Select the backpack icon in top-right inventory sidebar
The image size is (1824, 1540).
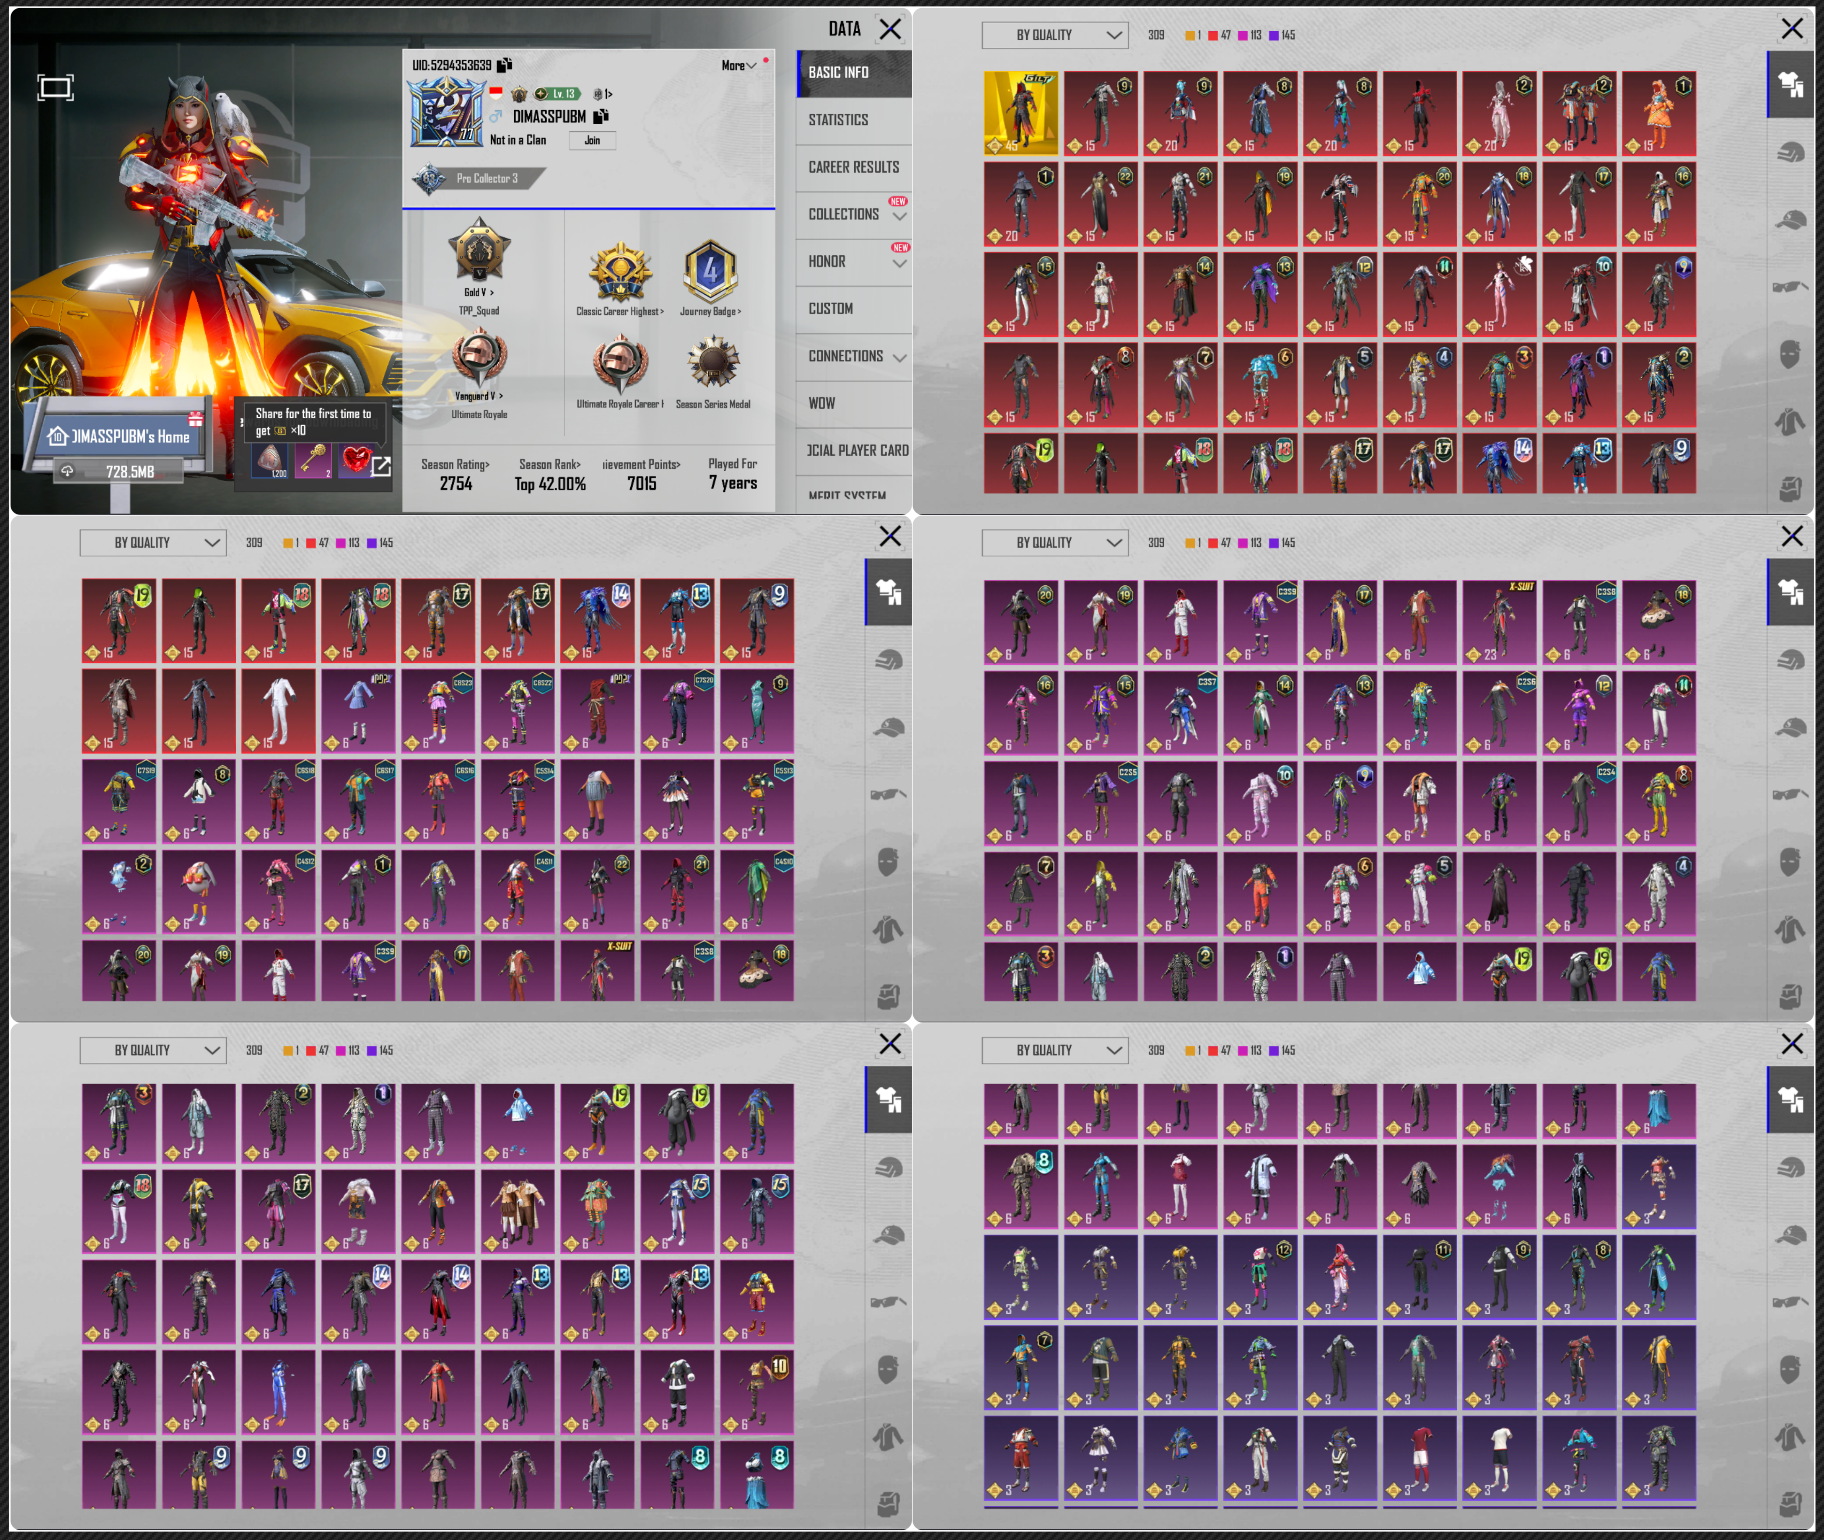click(1791, 488)
